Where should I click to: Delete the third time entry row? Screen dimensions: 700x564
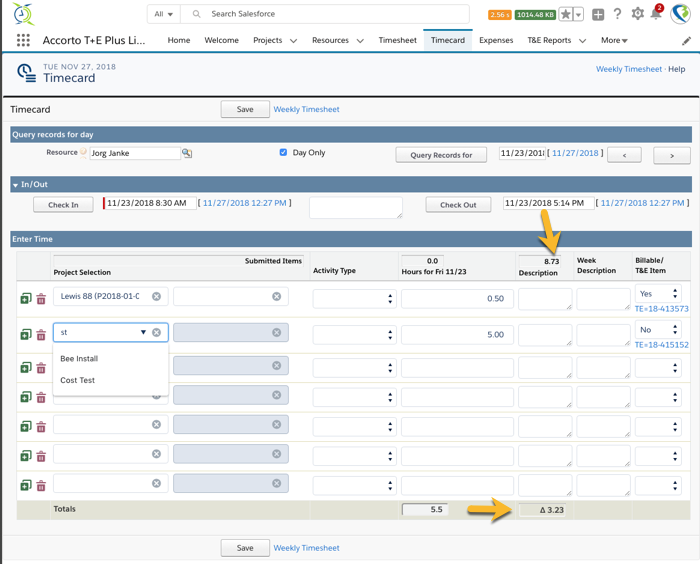41,368
